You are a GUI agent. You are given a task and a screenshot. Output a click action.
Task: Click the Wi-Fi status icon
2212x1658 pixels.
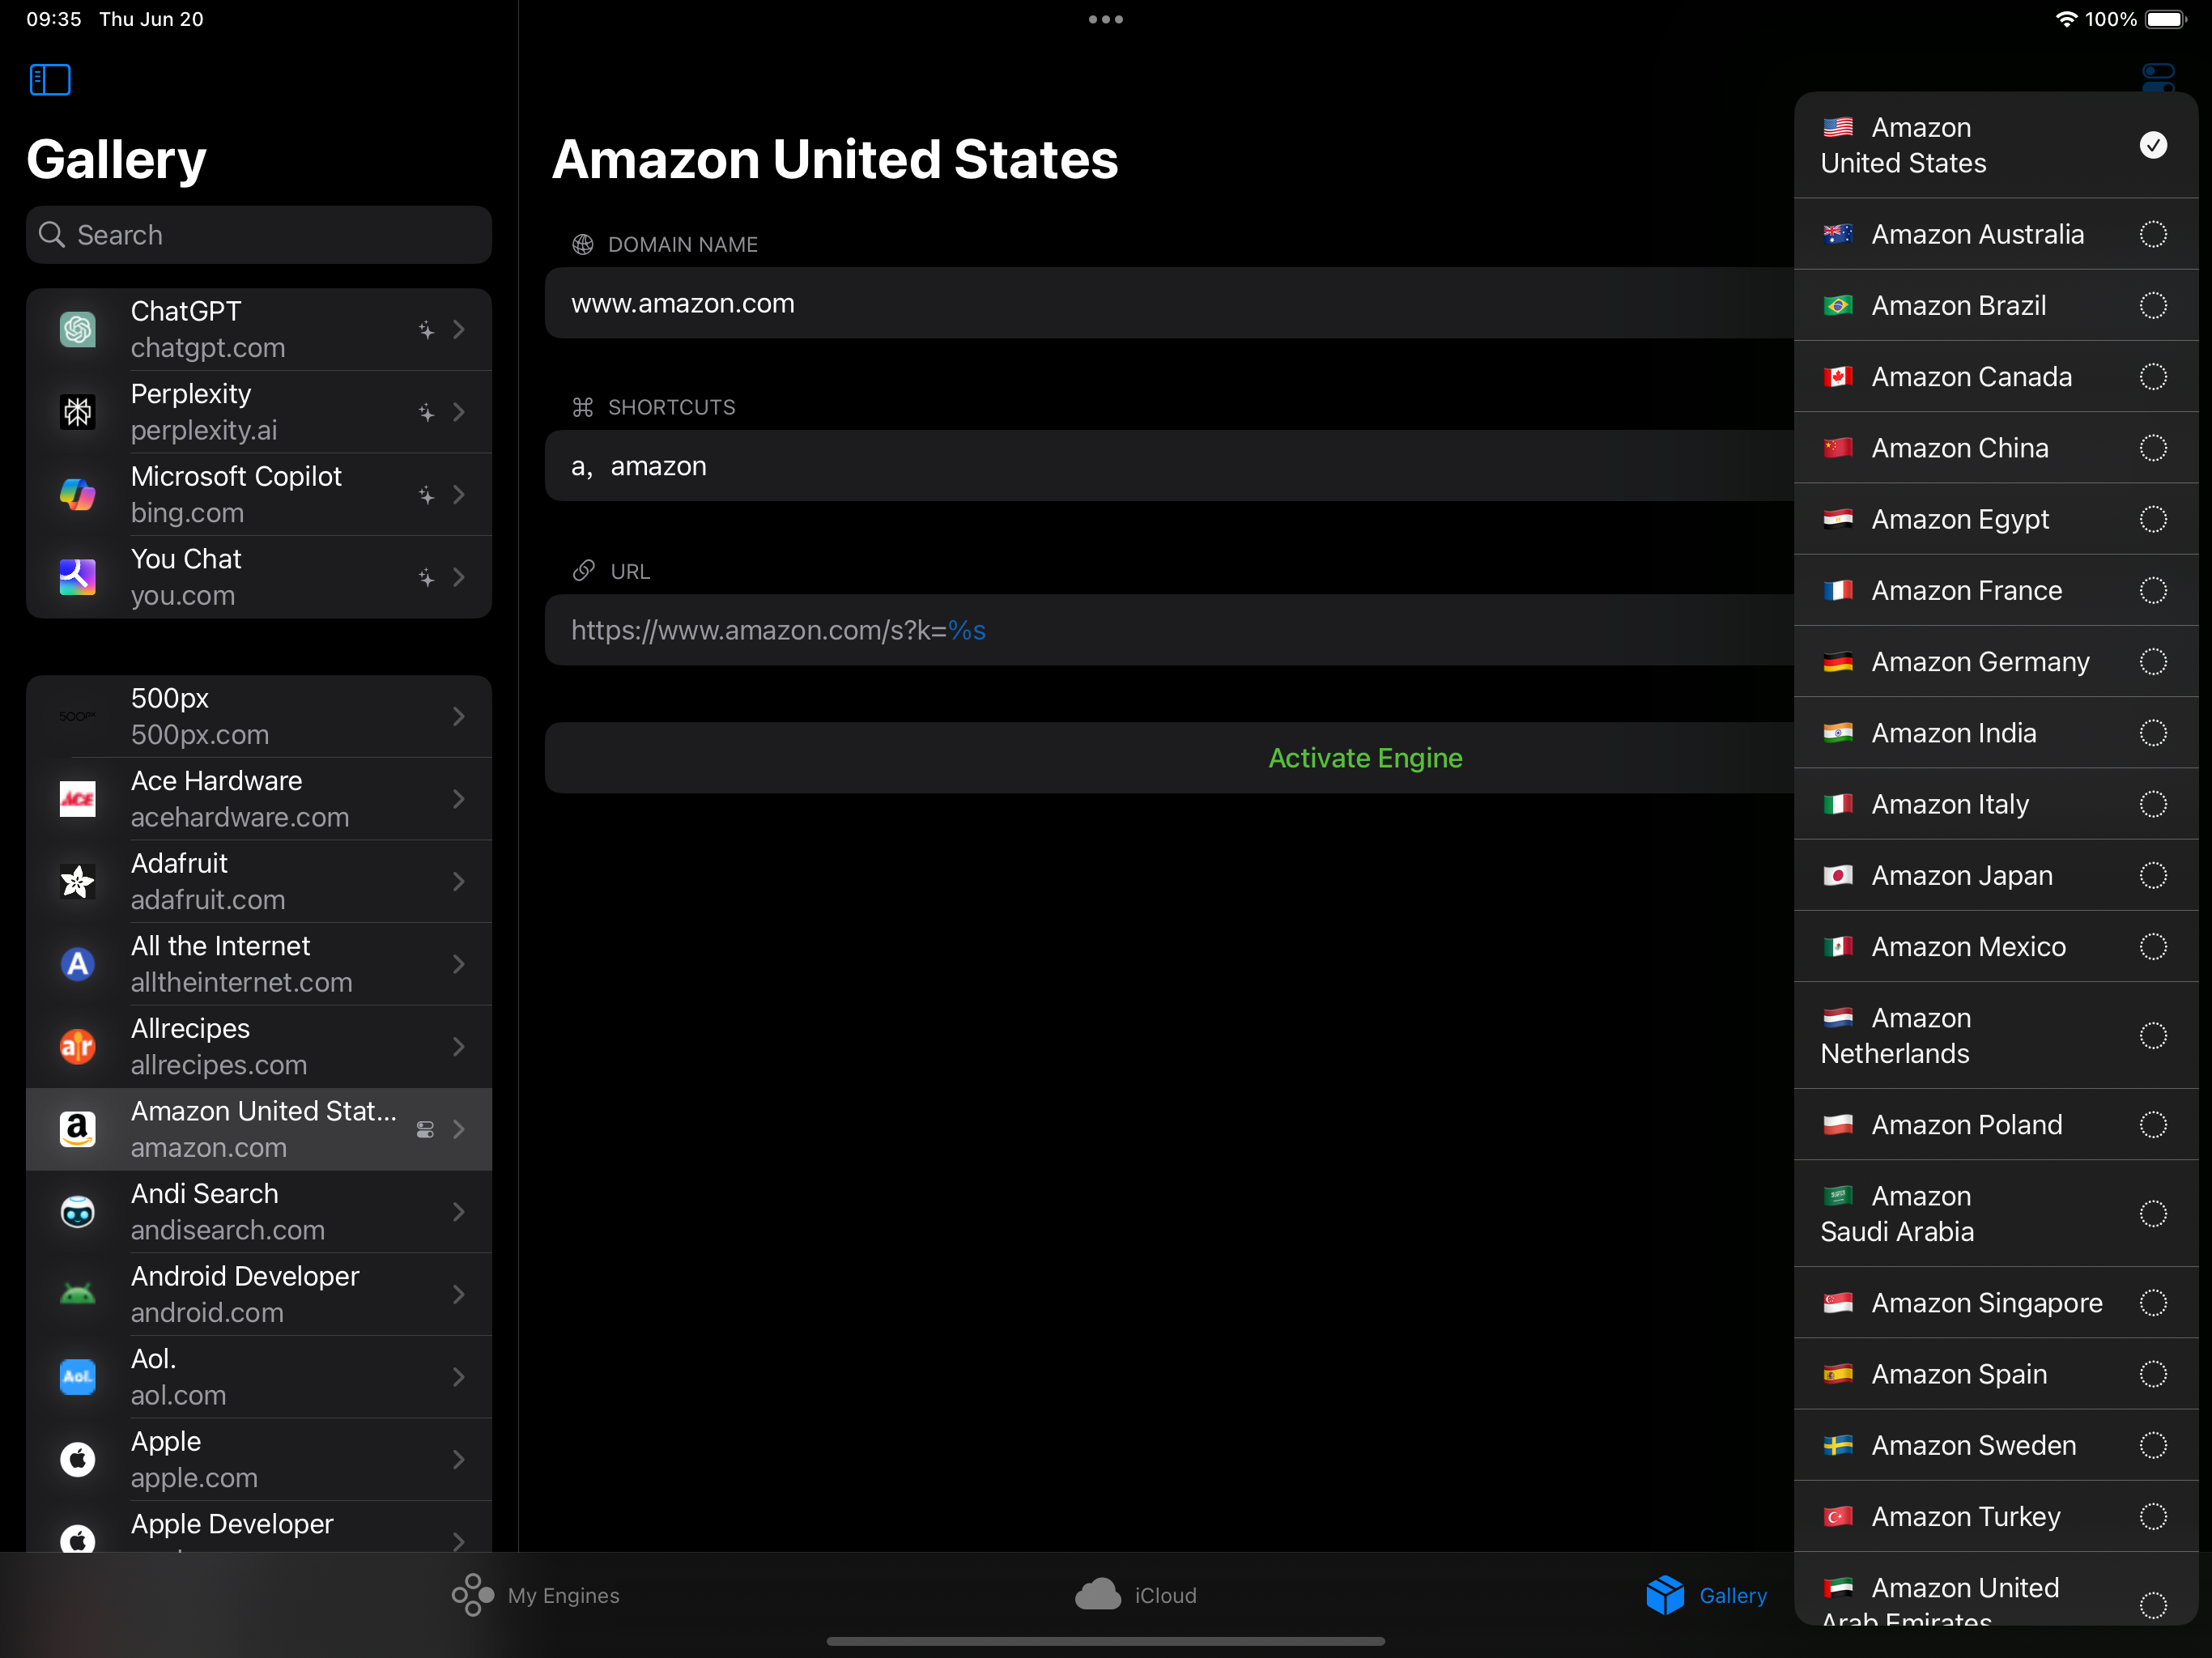pyautogui.click(x=2066, y=19)
